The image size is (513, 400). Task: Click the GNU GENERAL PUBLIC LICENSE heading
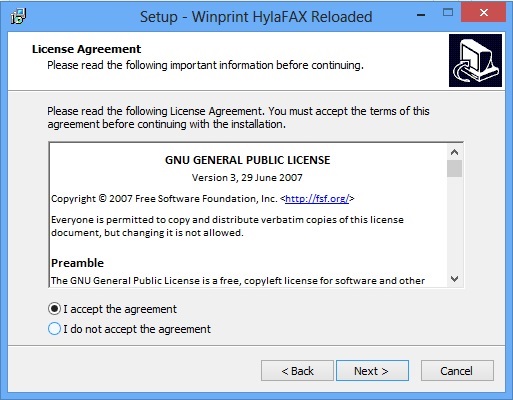pos(248,160)
